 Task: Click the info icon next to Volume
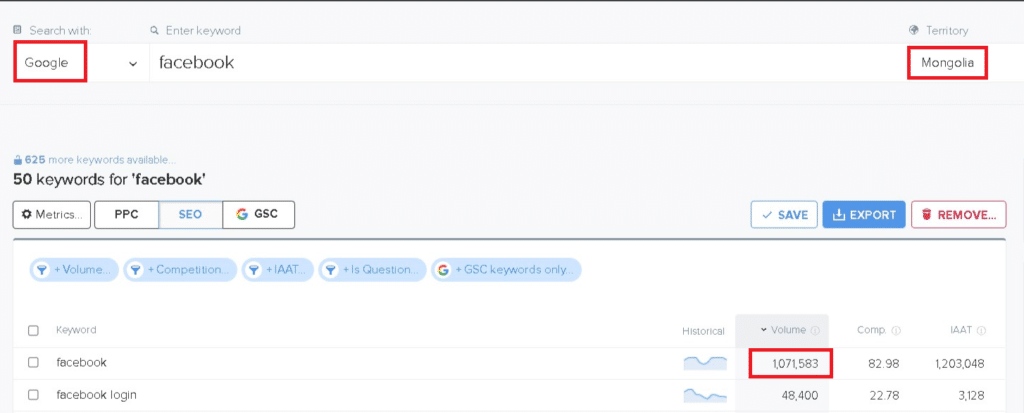coord(815,331)
